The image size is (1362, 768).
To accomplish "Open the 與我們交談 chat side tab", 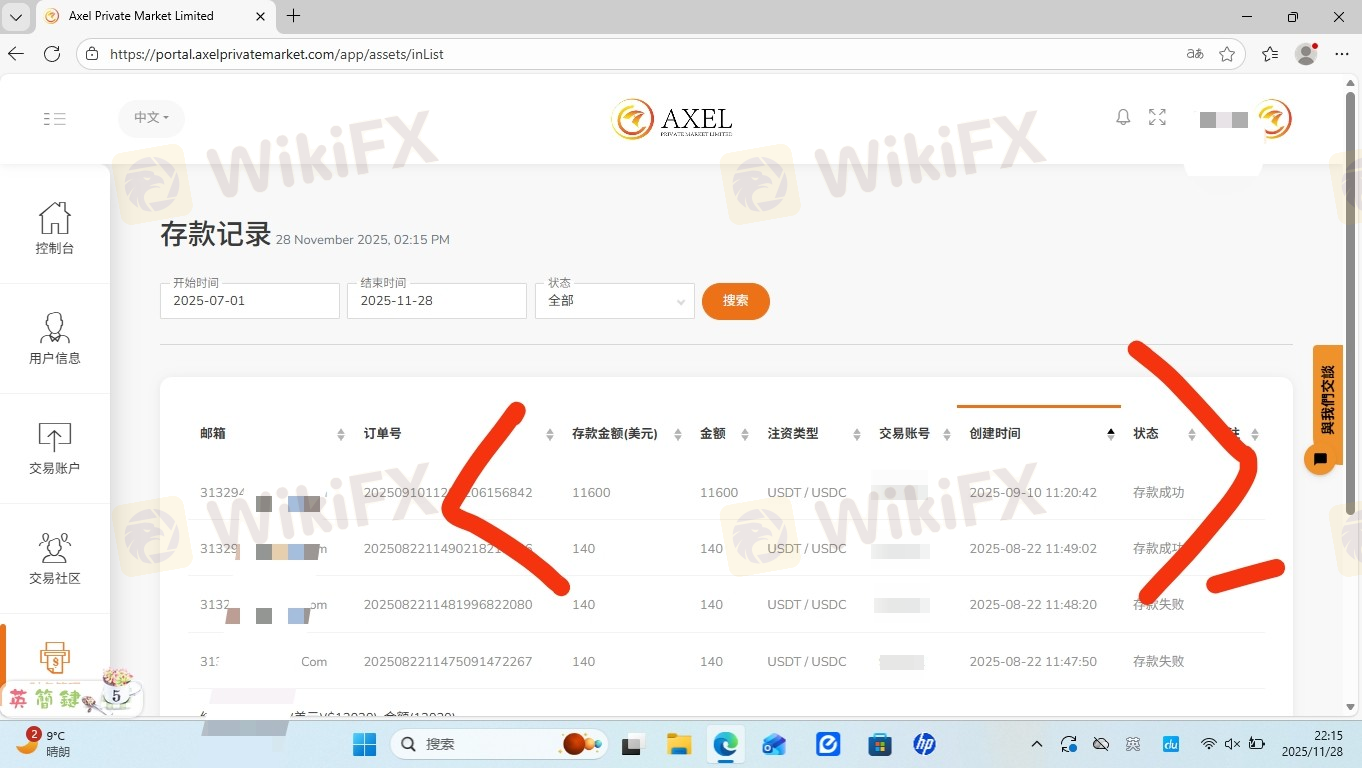I will 1328,398.
